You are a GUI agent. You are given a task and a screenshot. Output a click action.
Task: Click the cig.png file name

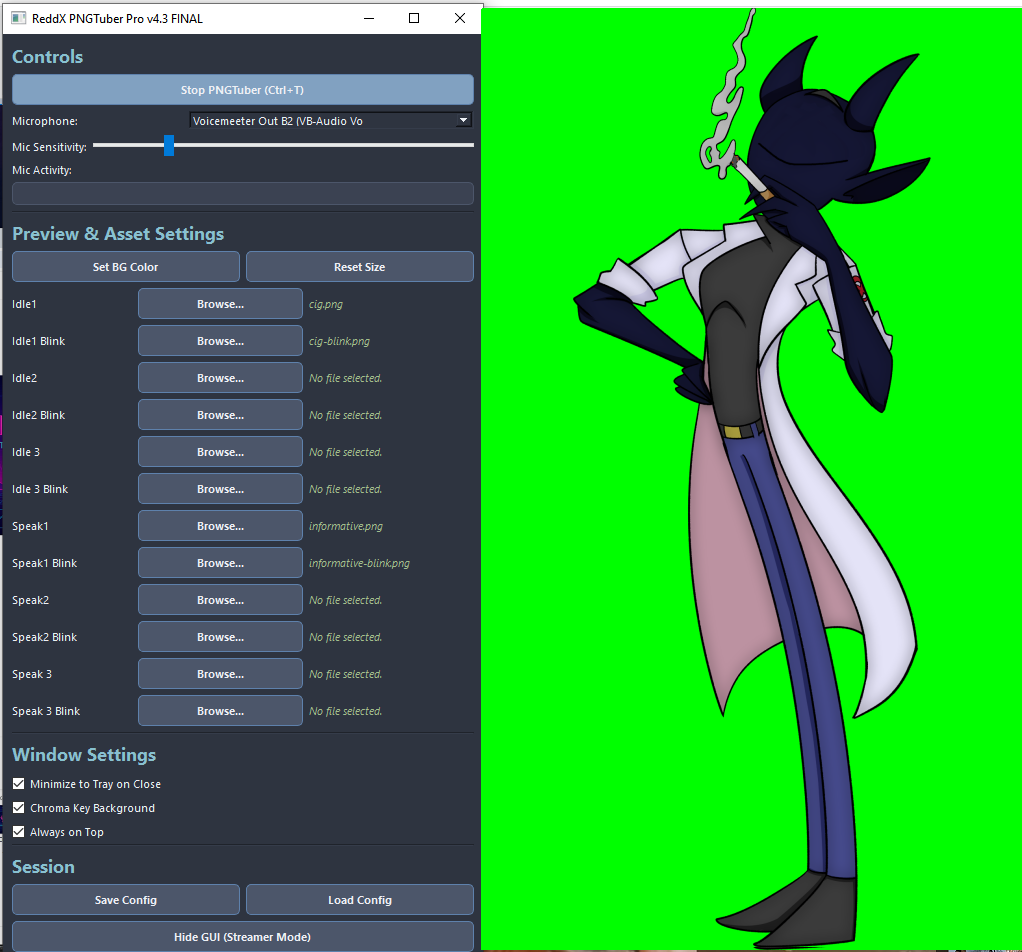click(326, 304)
